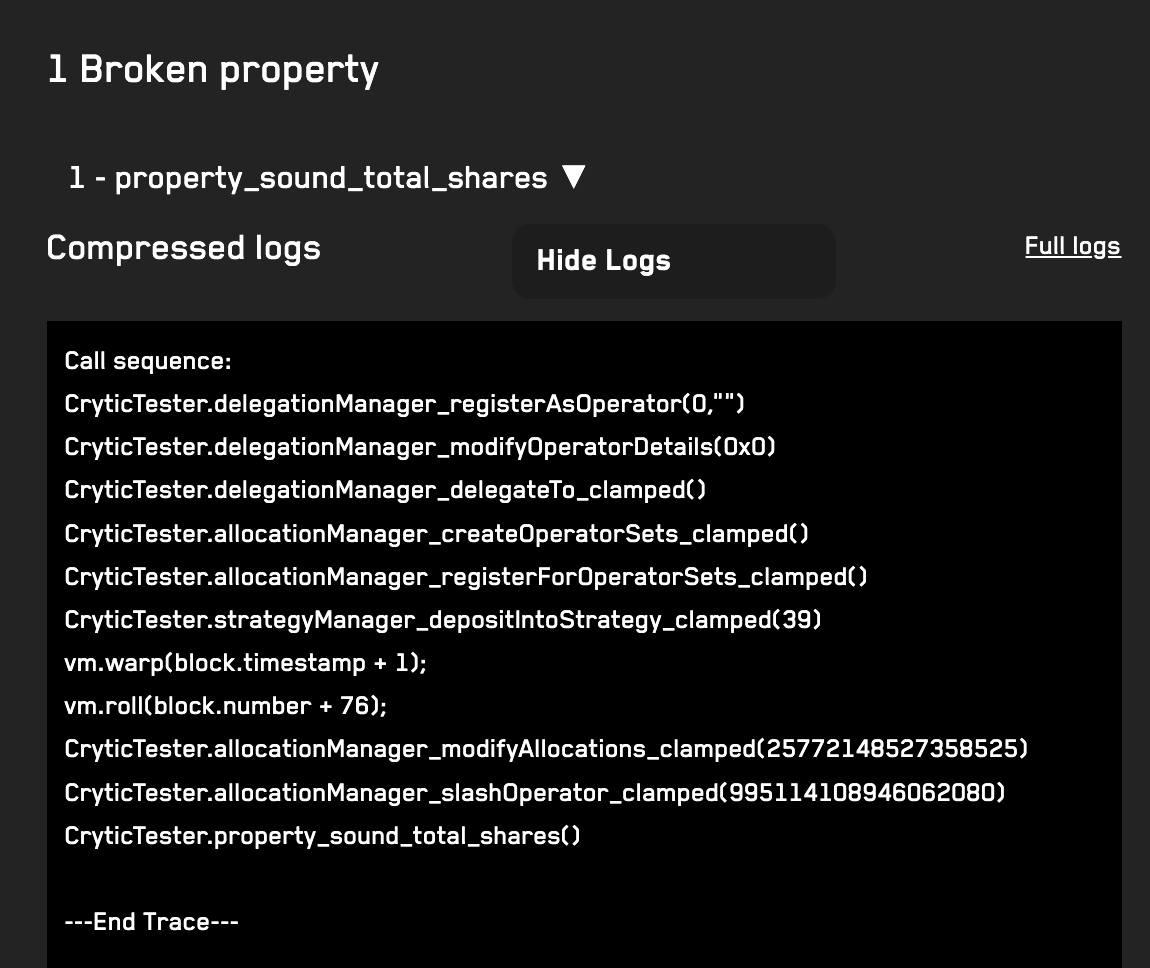
Task: Click the End Trace marker line
Action: click(151, 922)
